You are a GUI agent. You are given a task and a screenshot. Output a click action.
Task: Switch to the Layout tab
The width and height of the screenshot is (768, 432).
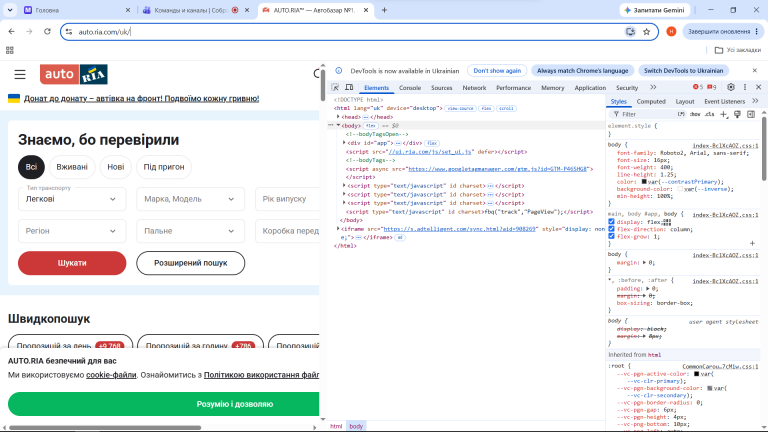(685, 101)
